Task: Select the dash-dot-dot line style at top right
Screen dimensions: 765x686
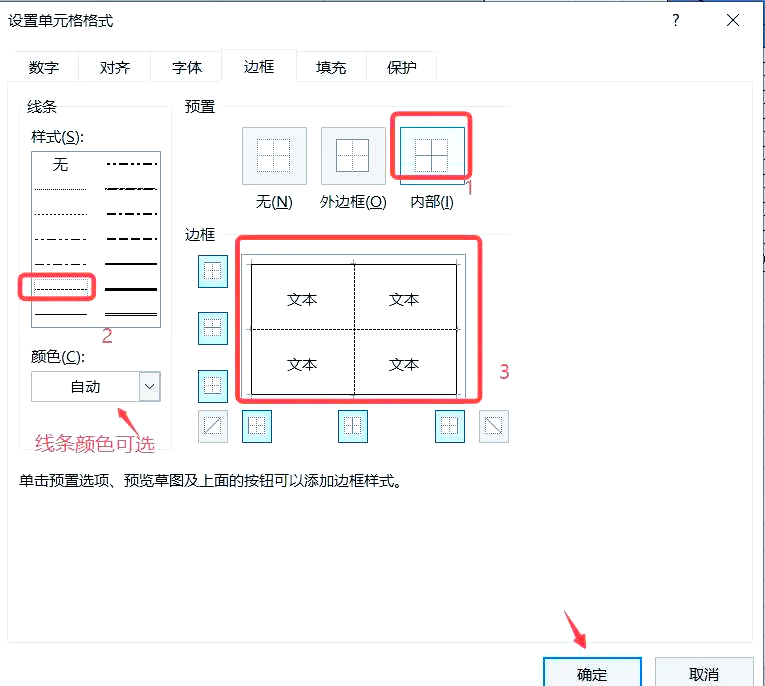Action: (131, 164)
